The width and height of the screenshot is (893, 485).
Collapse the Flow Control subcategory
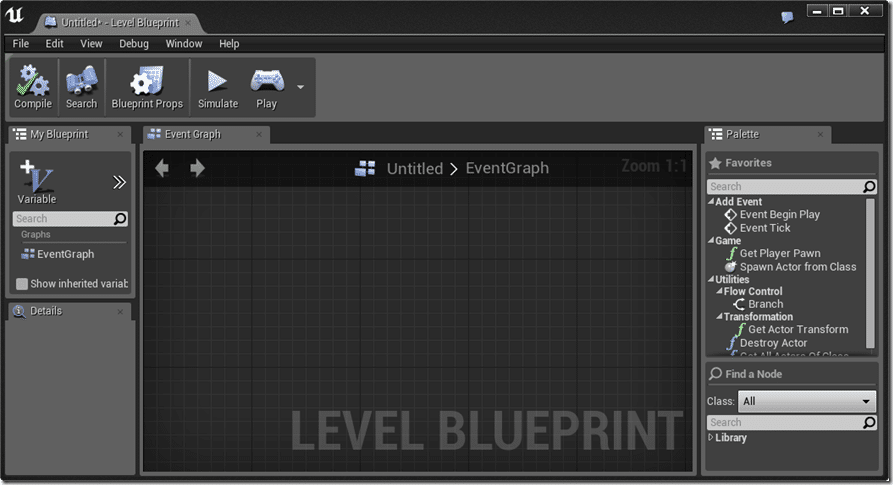coord(720,290)
